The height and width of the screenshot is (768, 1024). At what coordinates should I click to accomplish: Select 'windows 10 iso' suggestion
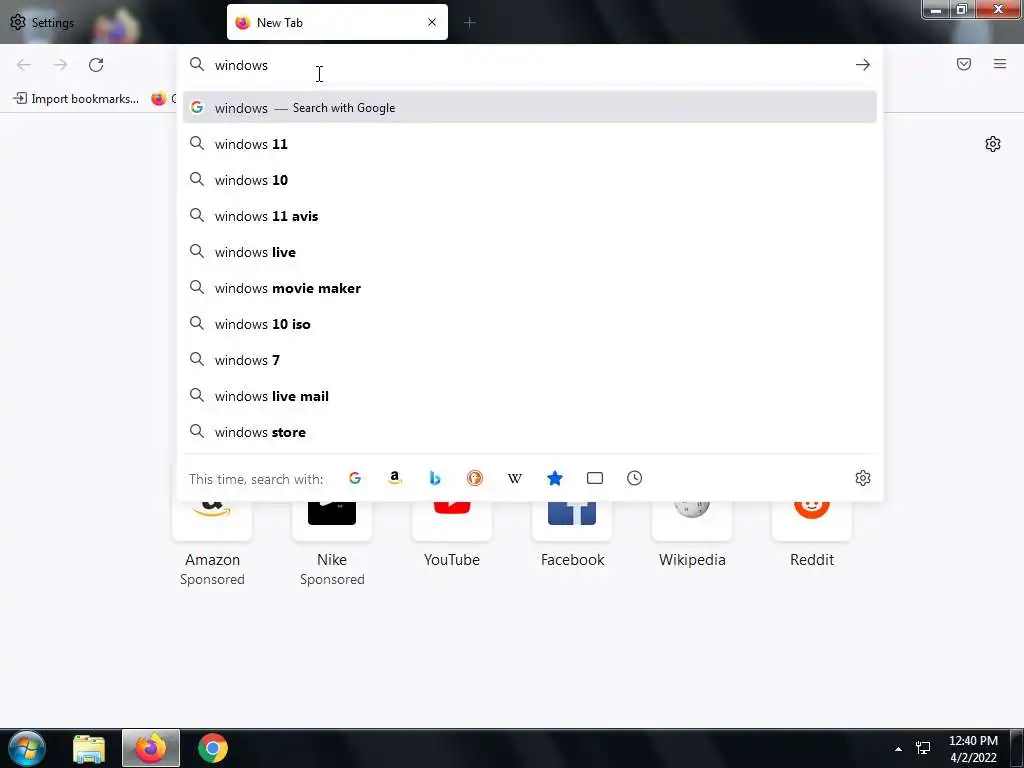[x=530, y=324]
